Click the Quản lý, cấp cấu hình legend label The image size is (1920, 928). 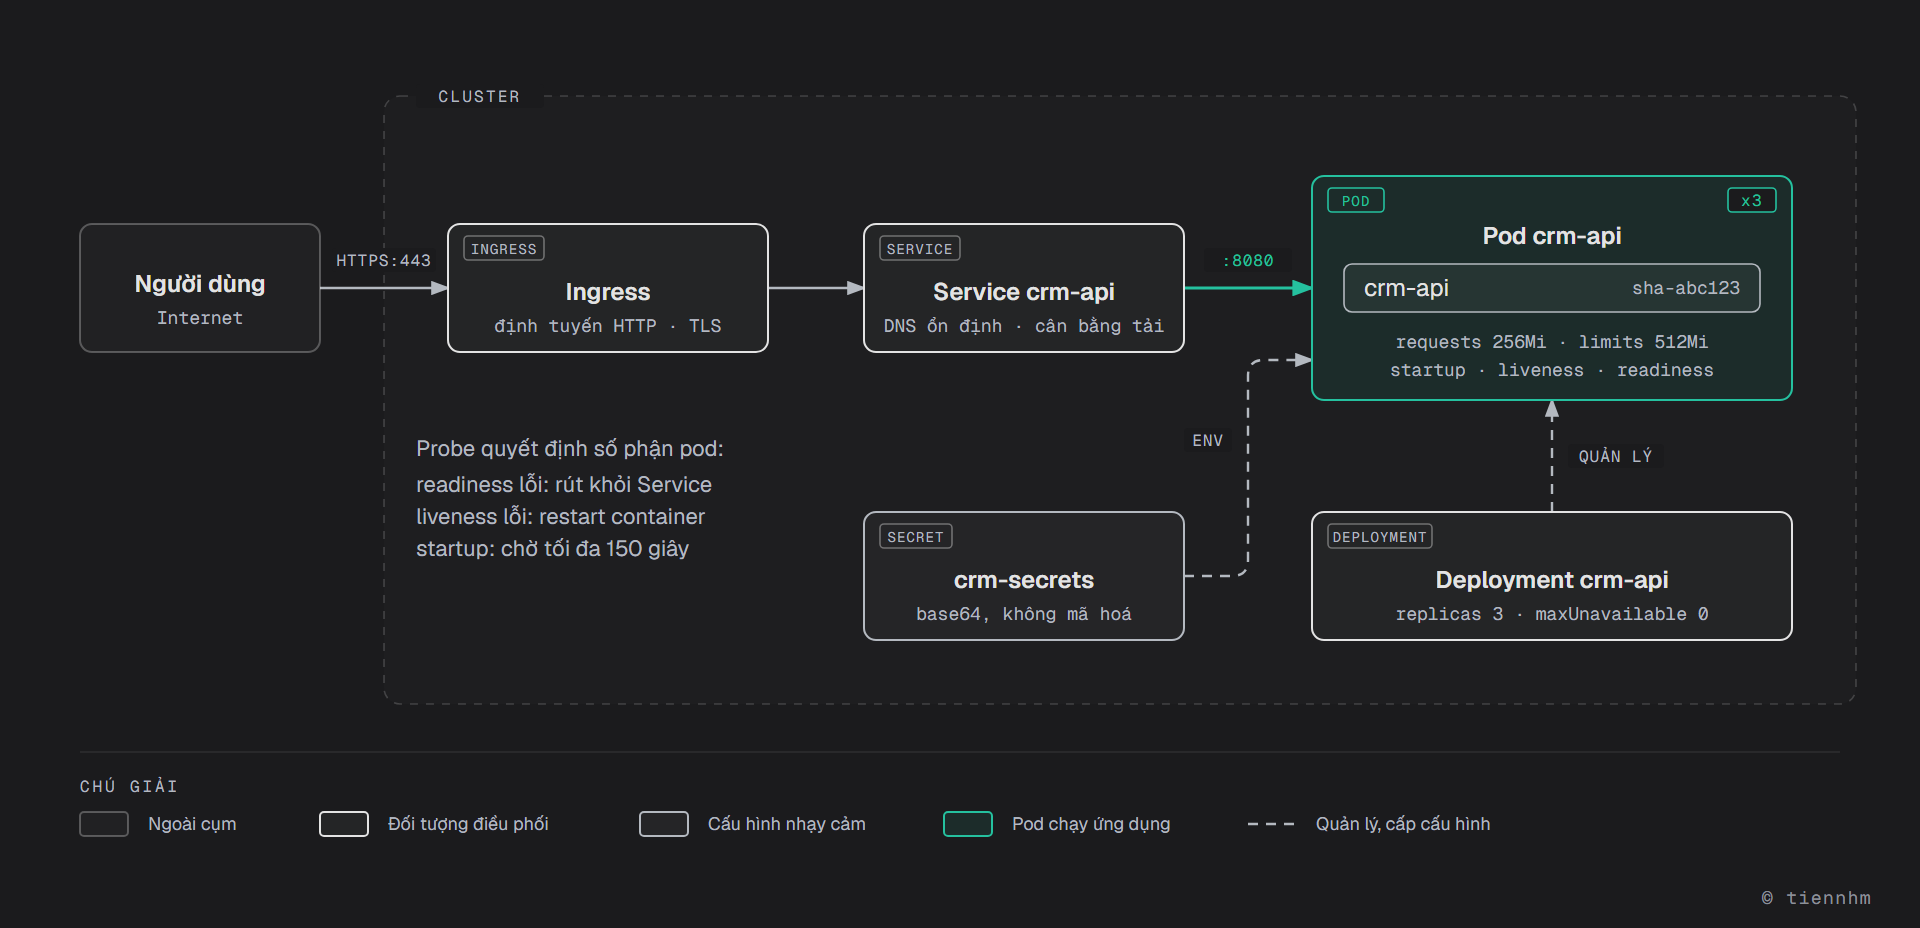click(x=1403, y=824)
